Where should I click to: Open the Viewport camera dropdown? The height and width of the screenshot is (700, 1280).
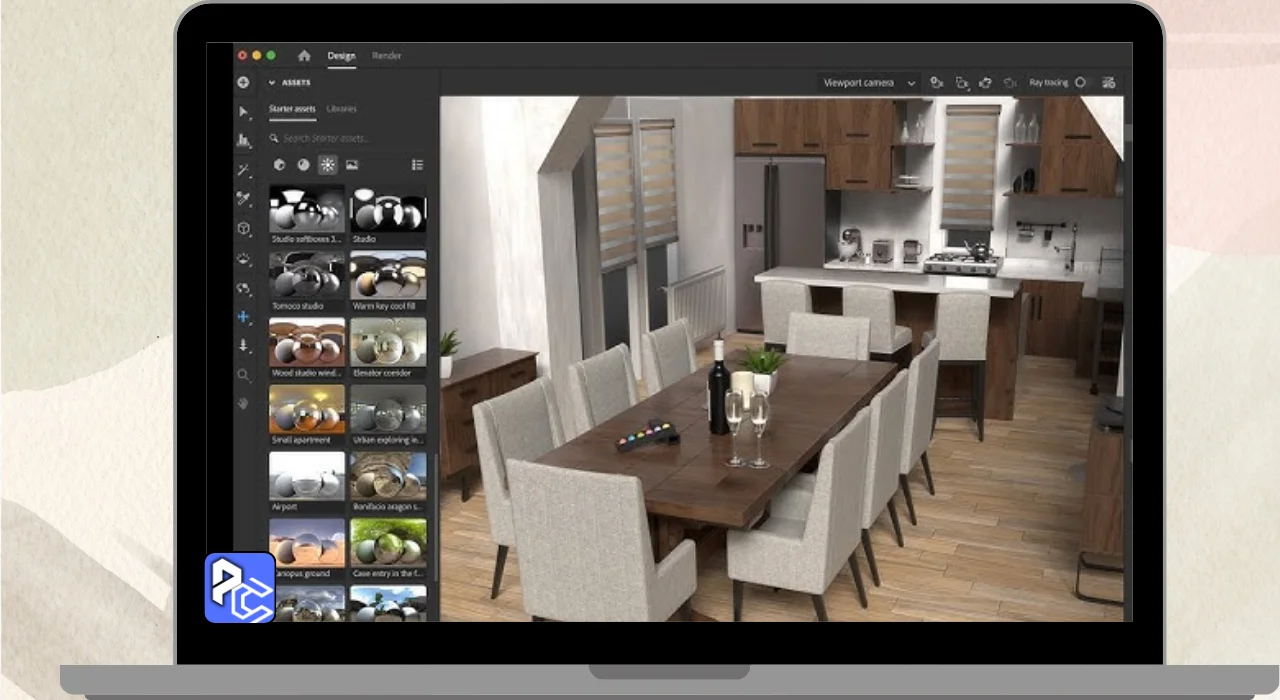click(868, 83)
